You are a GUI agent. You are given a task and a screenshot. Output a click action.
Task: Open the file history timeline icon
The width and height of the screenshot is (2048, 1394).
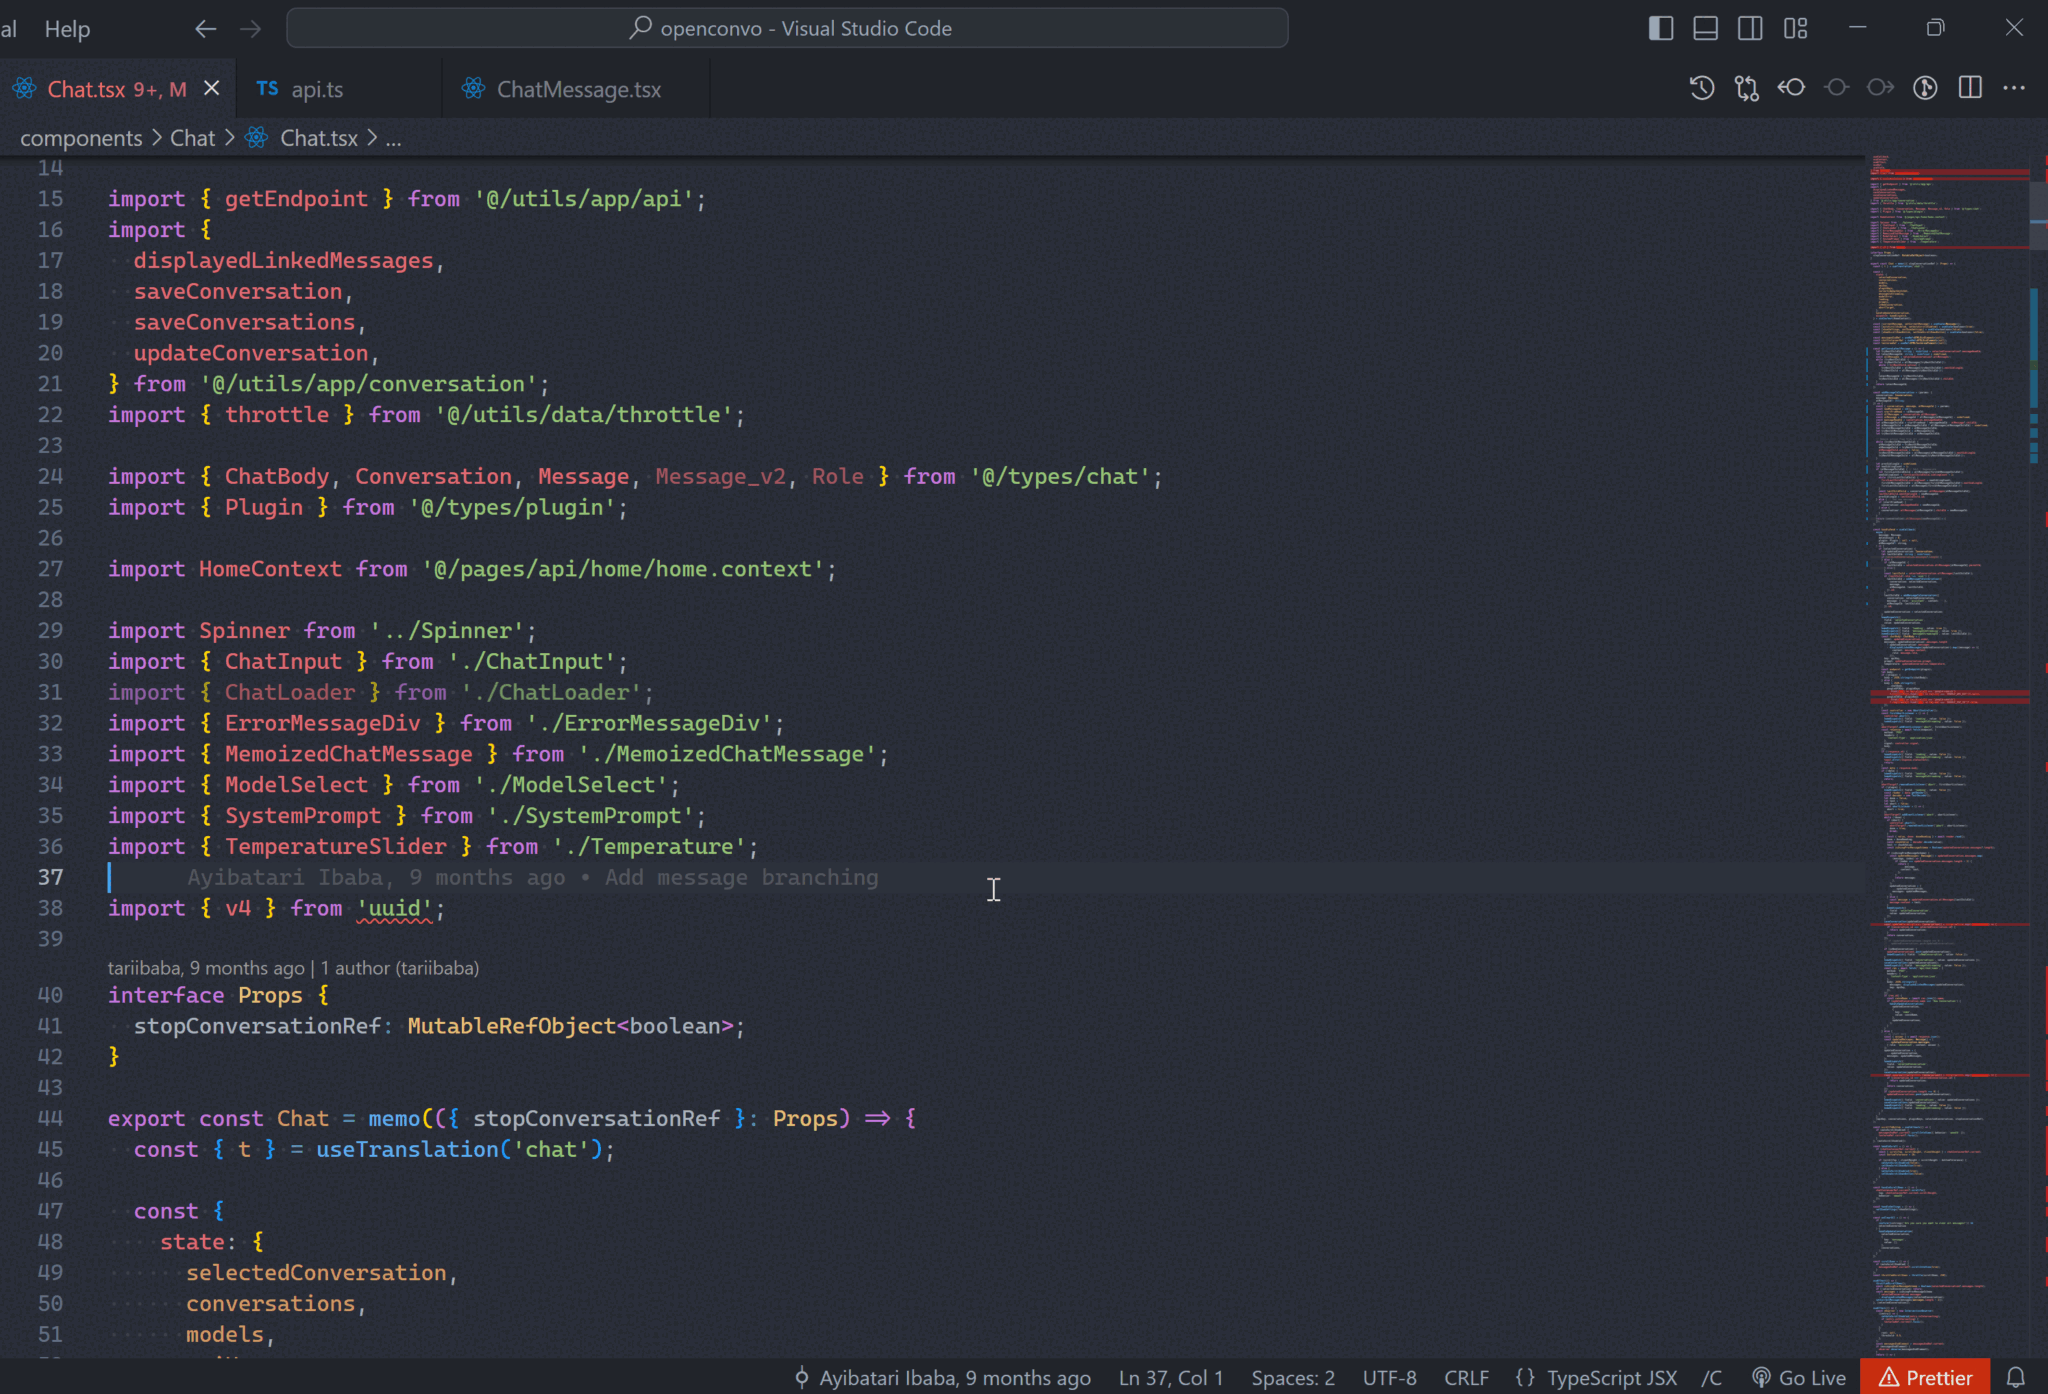coord(1702,88)
